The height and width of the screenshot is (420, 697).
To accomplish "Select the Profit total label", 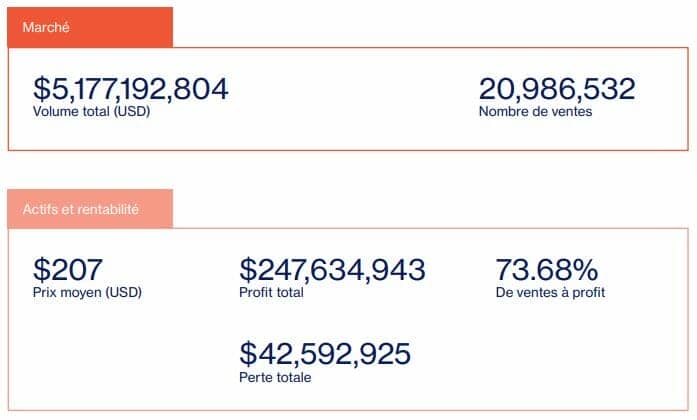I will click(x=271, y=293).
